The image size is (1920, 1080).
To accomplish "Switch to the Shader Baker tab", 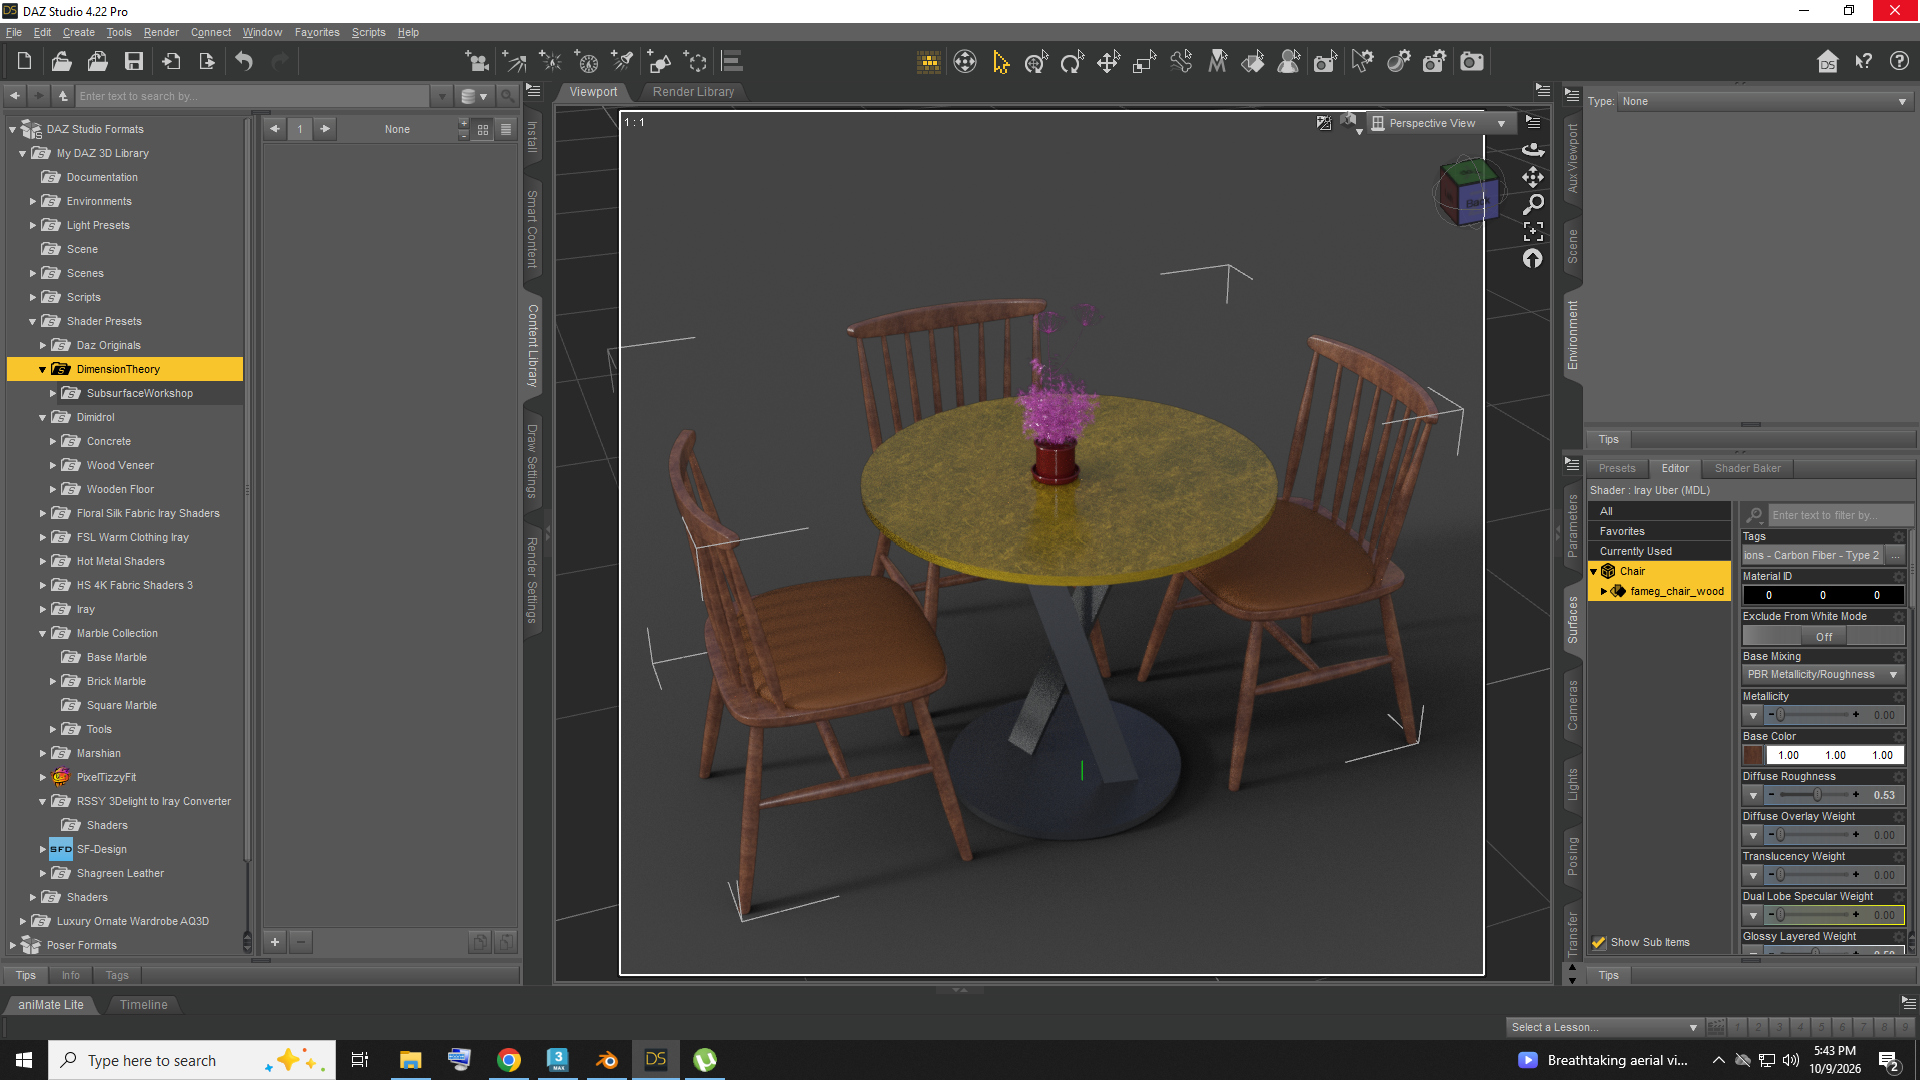I will click(1747, 469).
